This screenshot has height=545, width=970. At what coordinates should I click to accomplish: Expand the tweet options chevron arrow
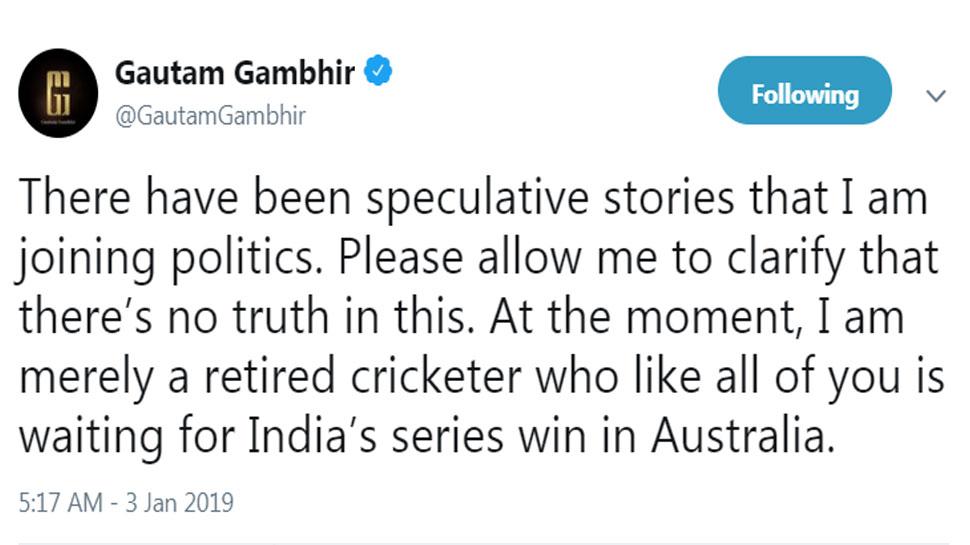pos(936,96)
